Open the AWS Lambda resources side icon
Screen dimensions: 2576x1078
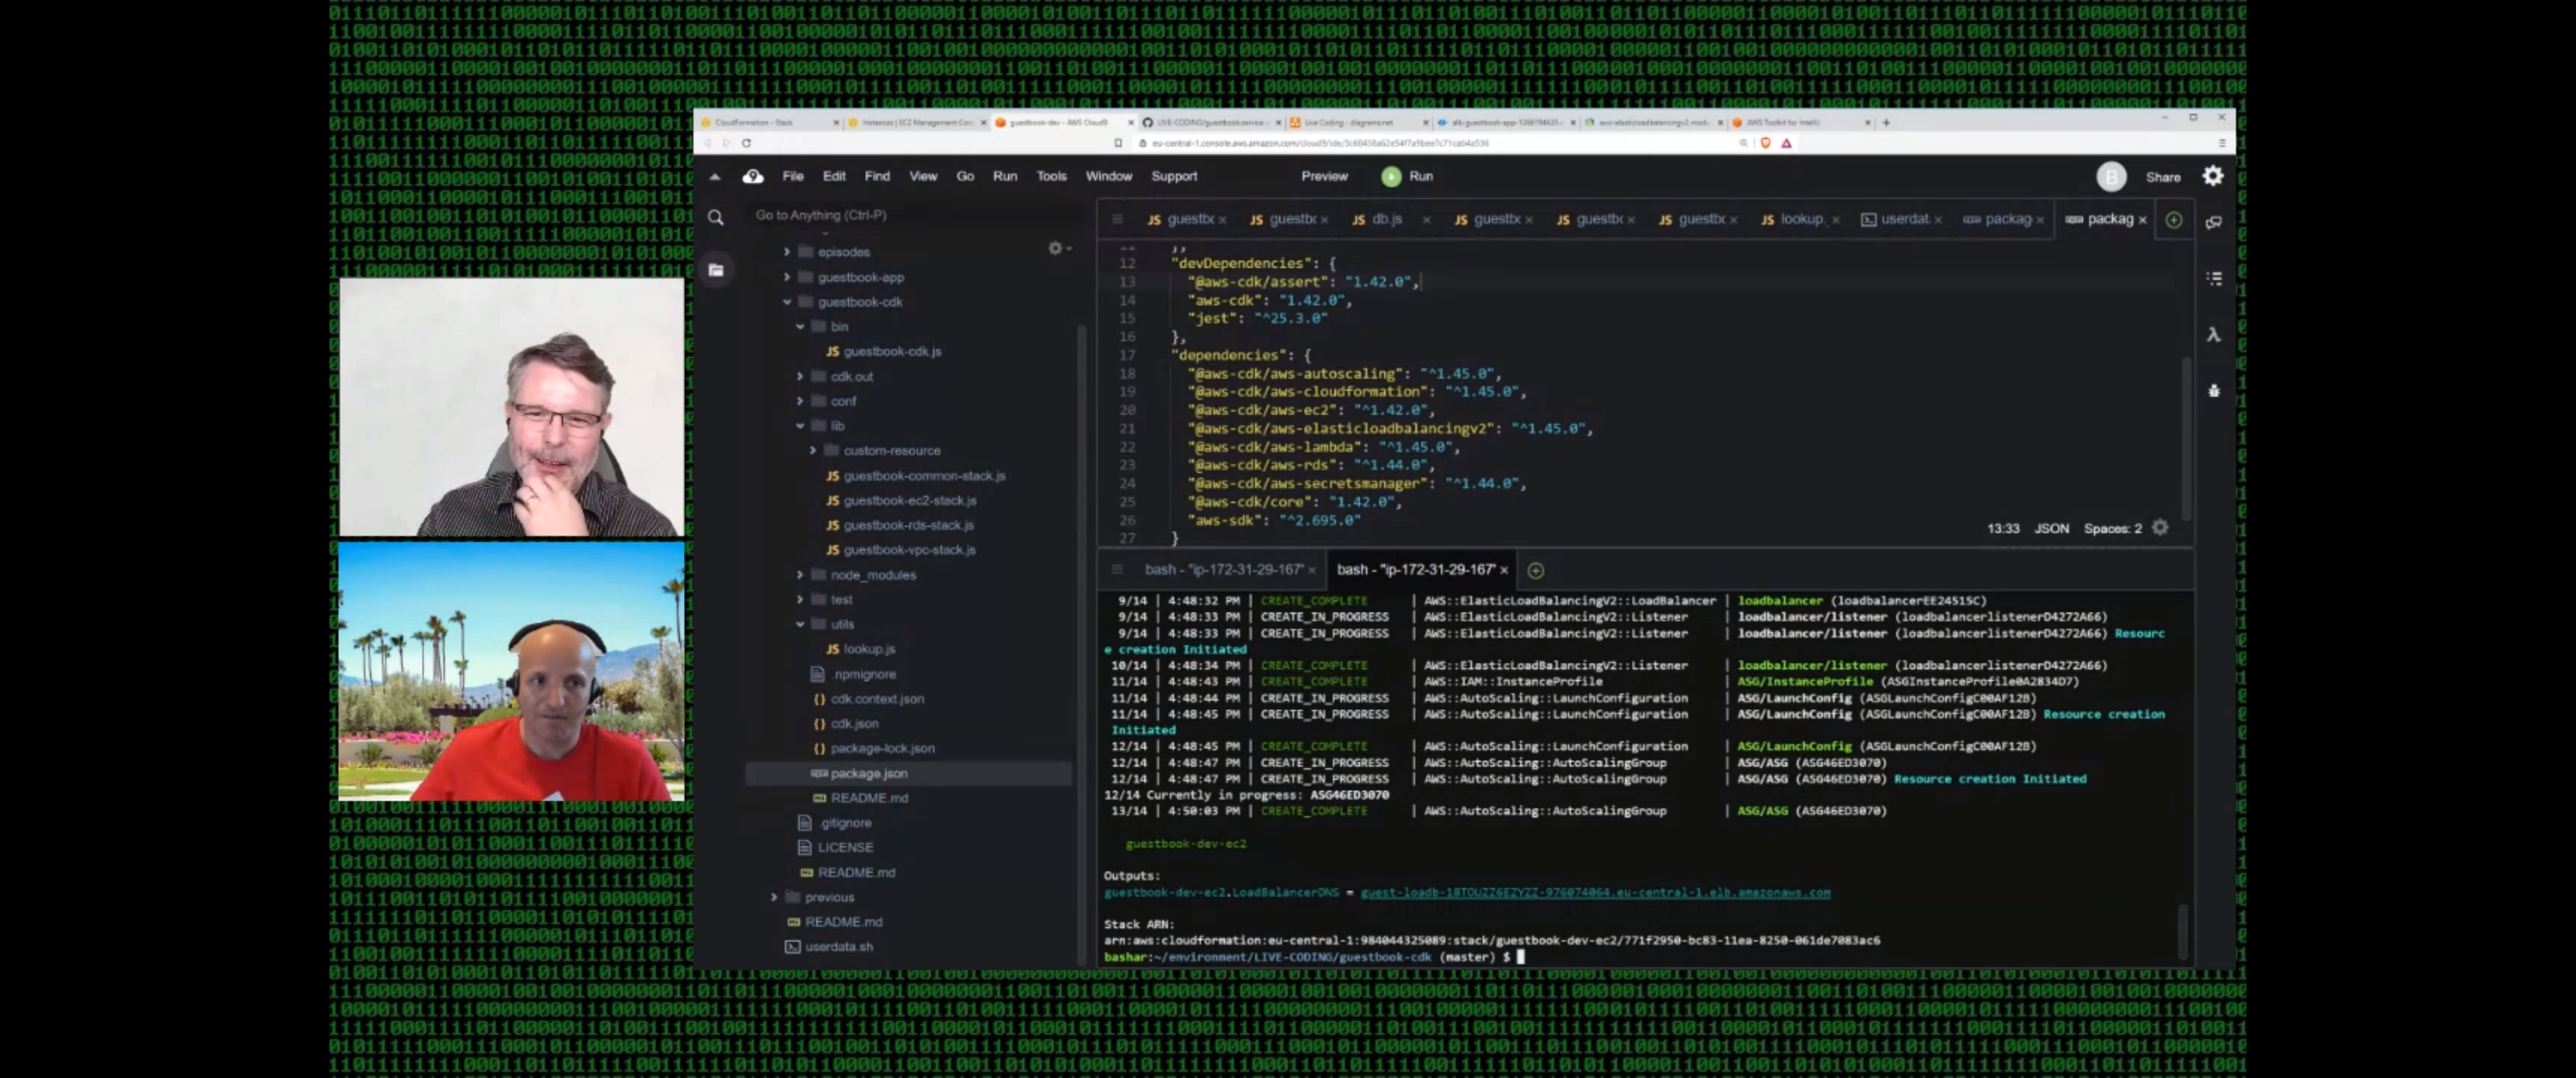tap(2213, 335)
